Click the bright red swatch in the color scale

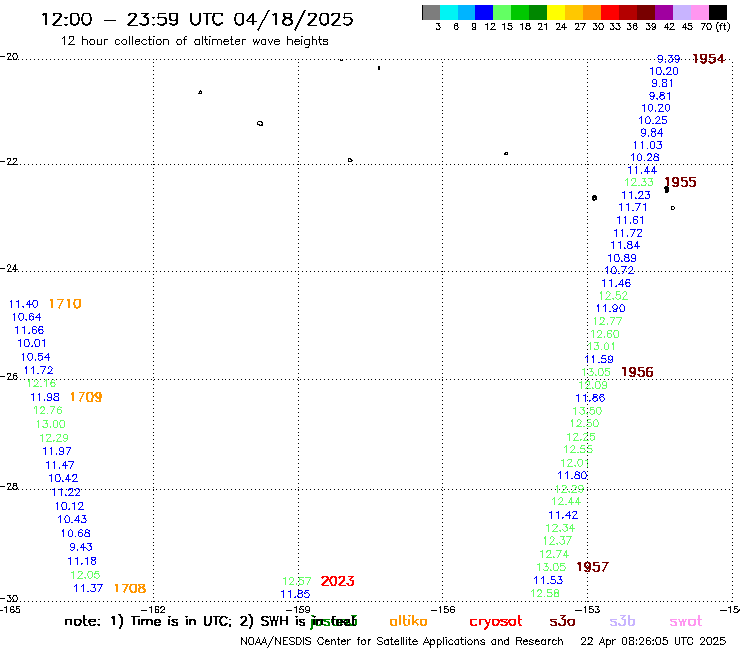tap(609, 12)
